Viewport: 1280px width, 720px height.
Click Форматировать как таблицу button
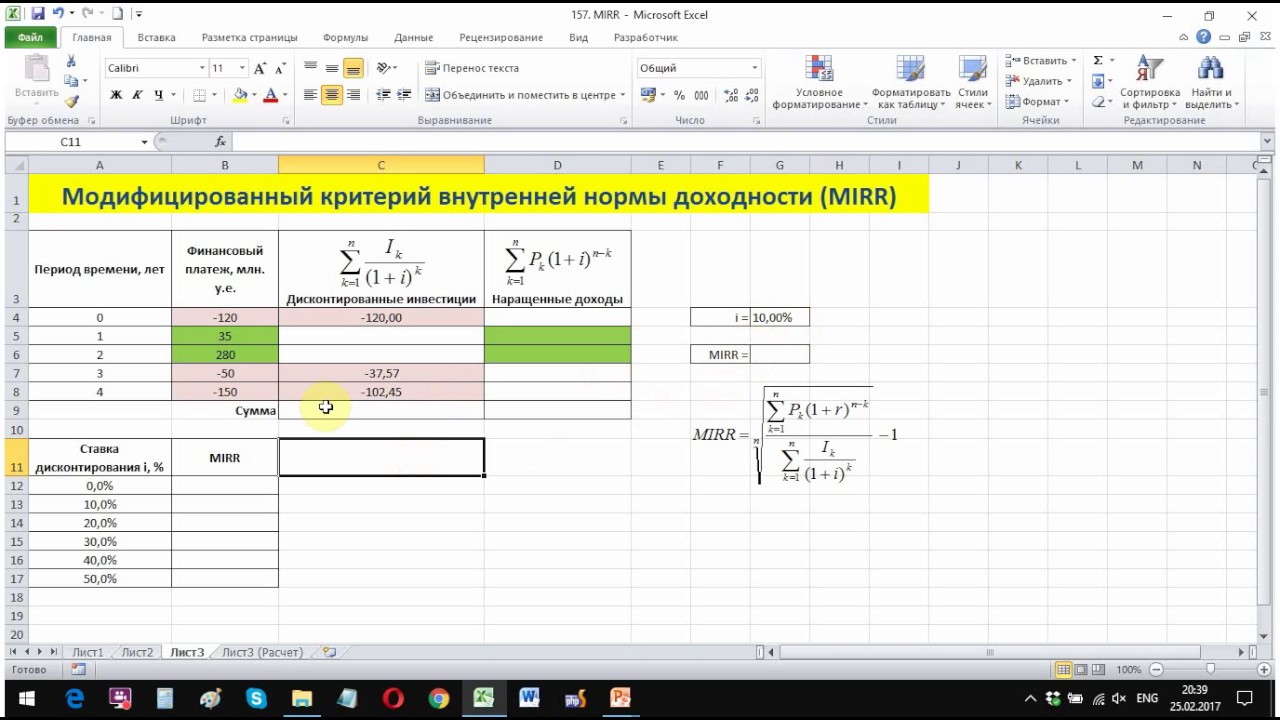click(910, 83)
